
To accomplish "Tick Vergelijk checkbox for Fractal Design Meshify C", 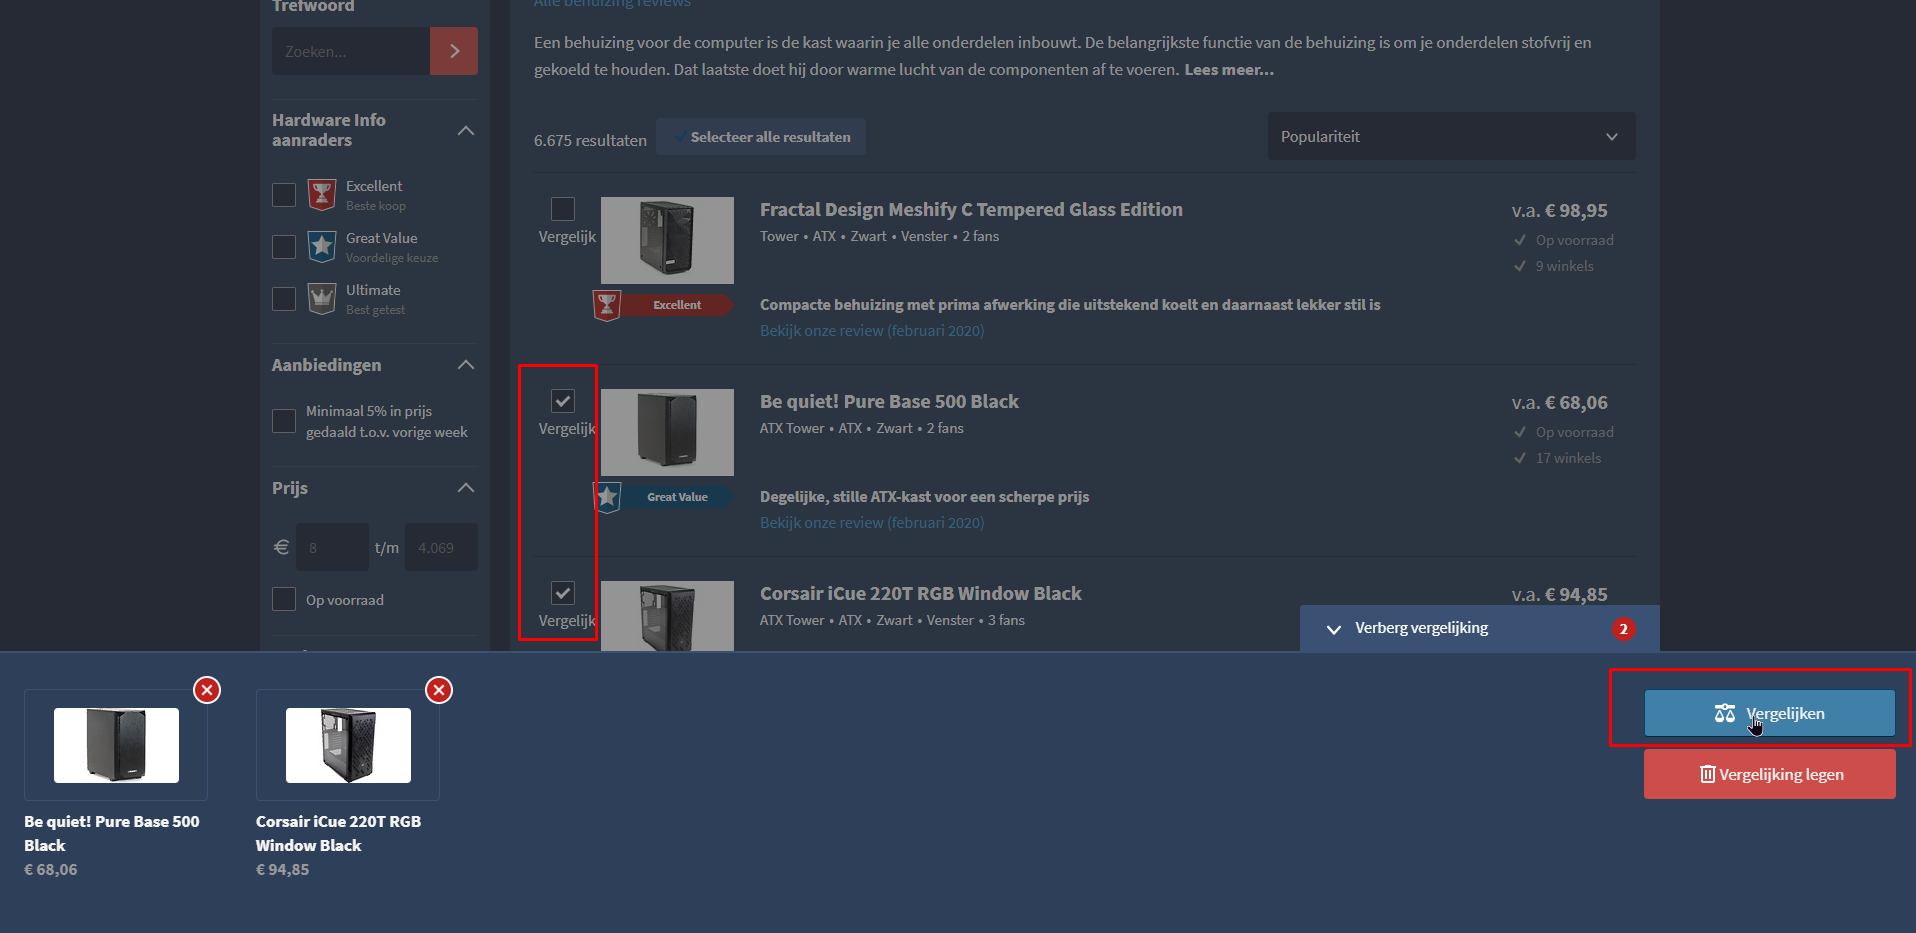I will click(x=563, y=209).
